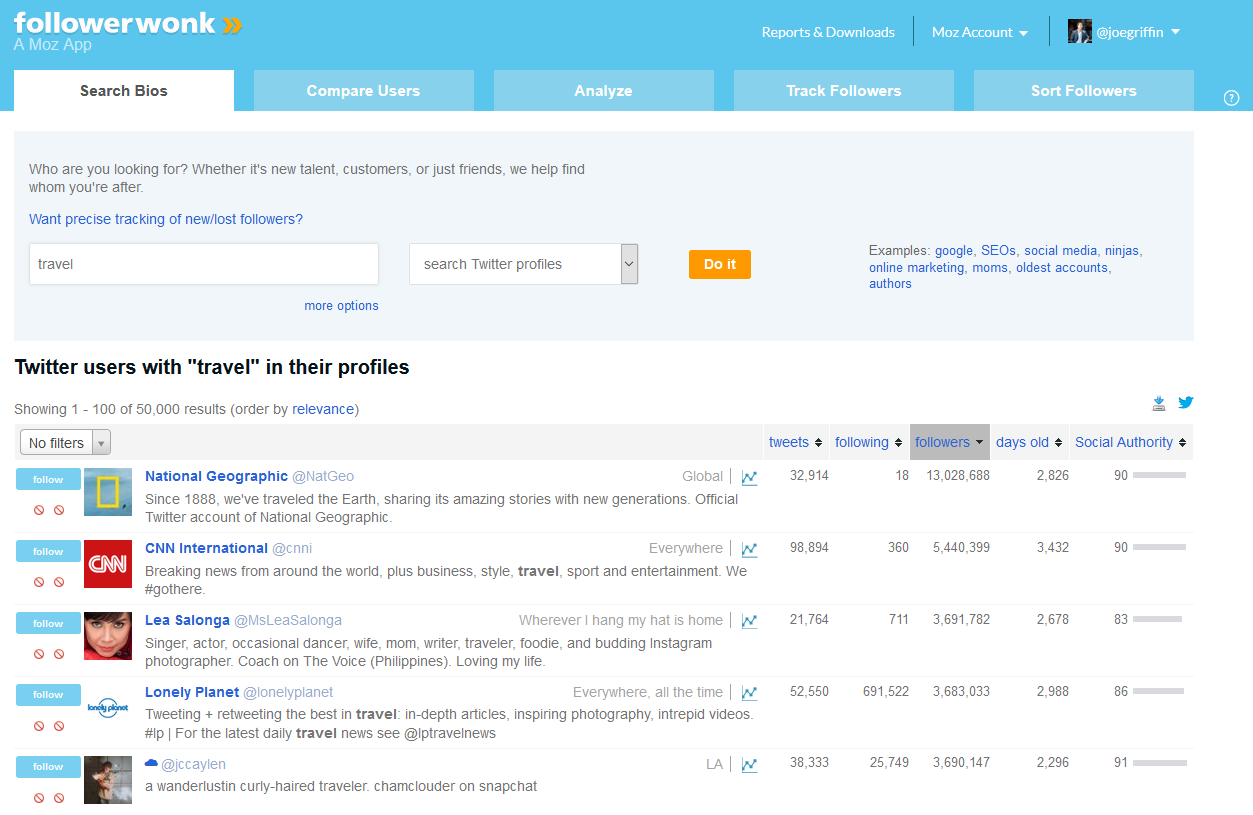This screenshot has width=1253, height=815.
Task: Open National Geographic profile picture
Action: tap(108, 492)
